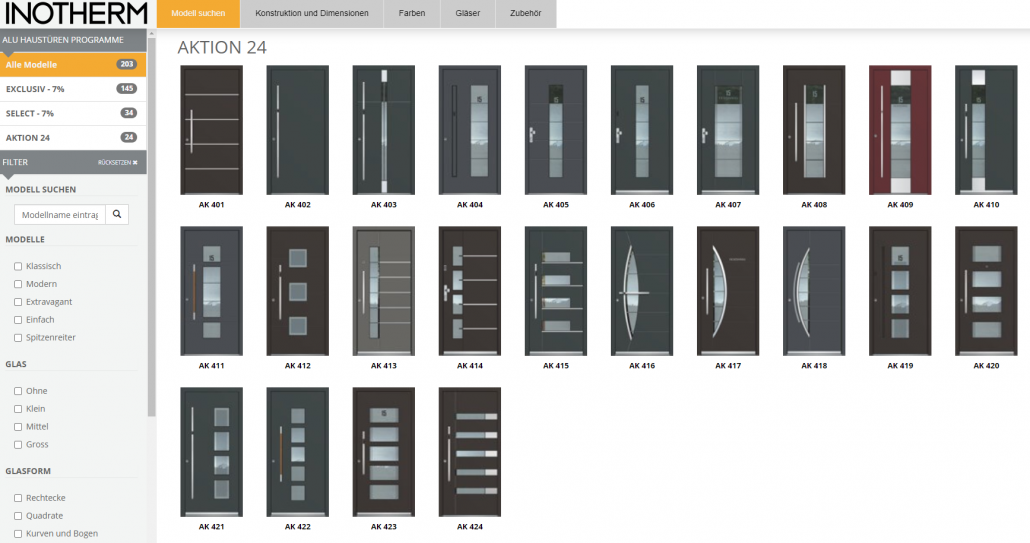Screen dimensions: 1030x543
Task: Open red door model AK 409
Action: pos(900,130)
